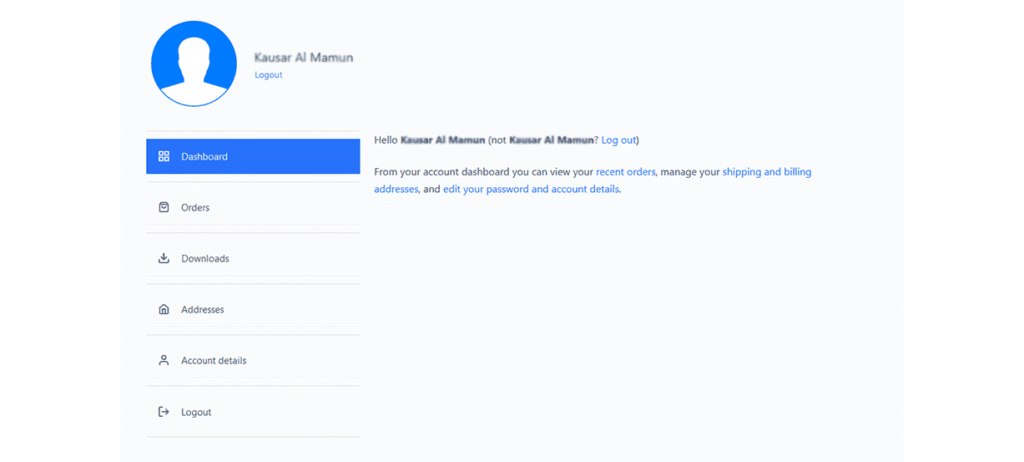Select the Account details text in sidebar

(213, 361)
